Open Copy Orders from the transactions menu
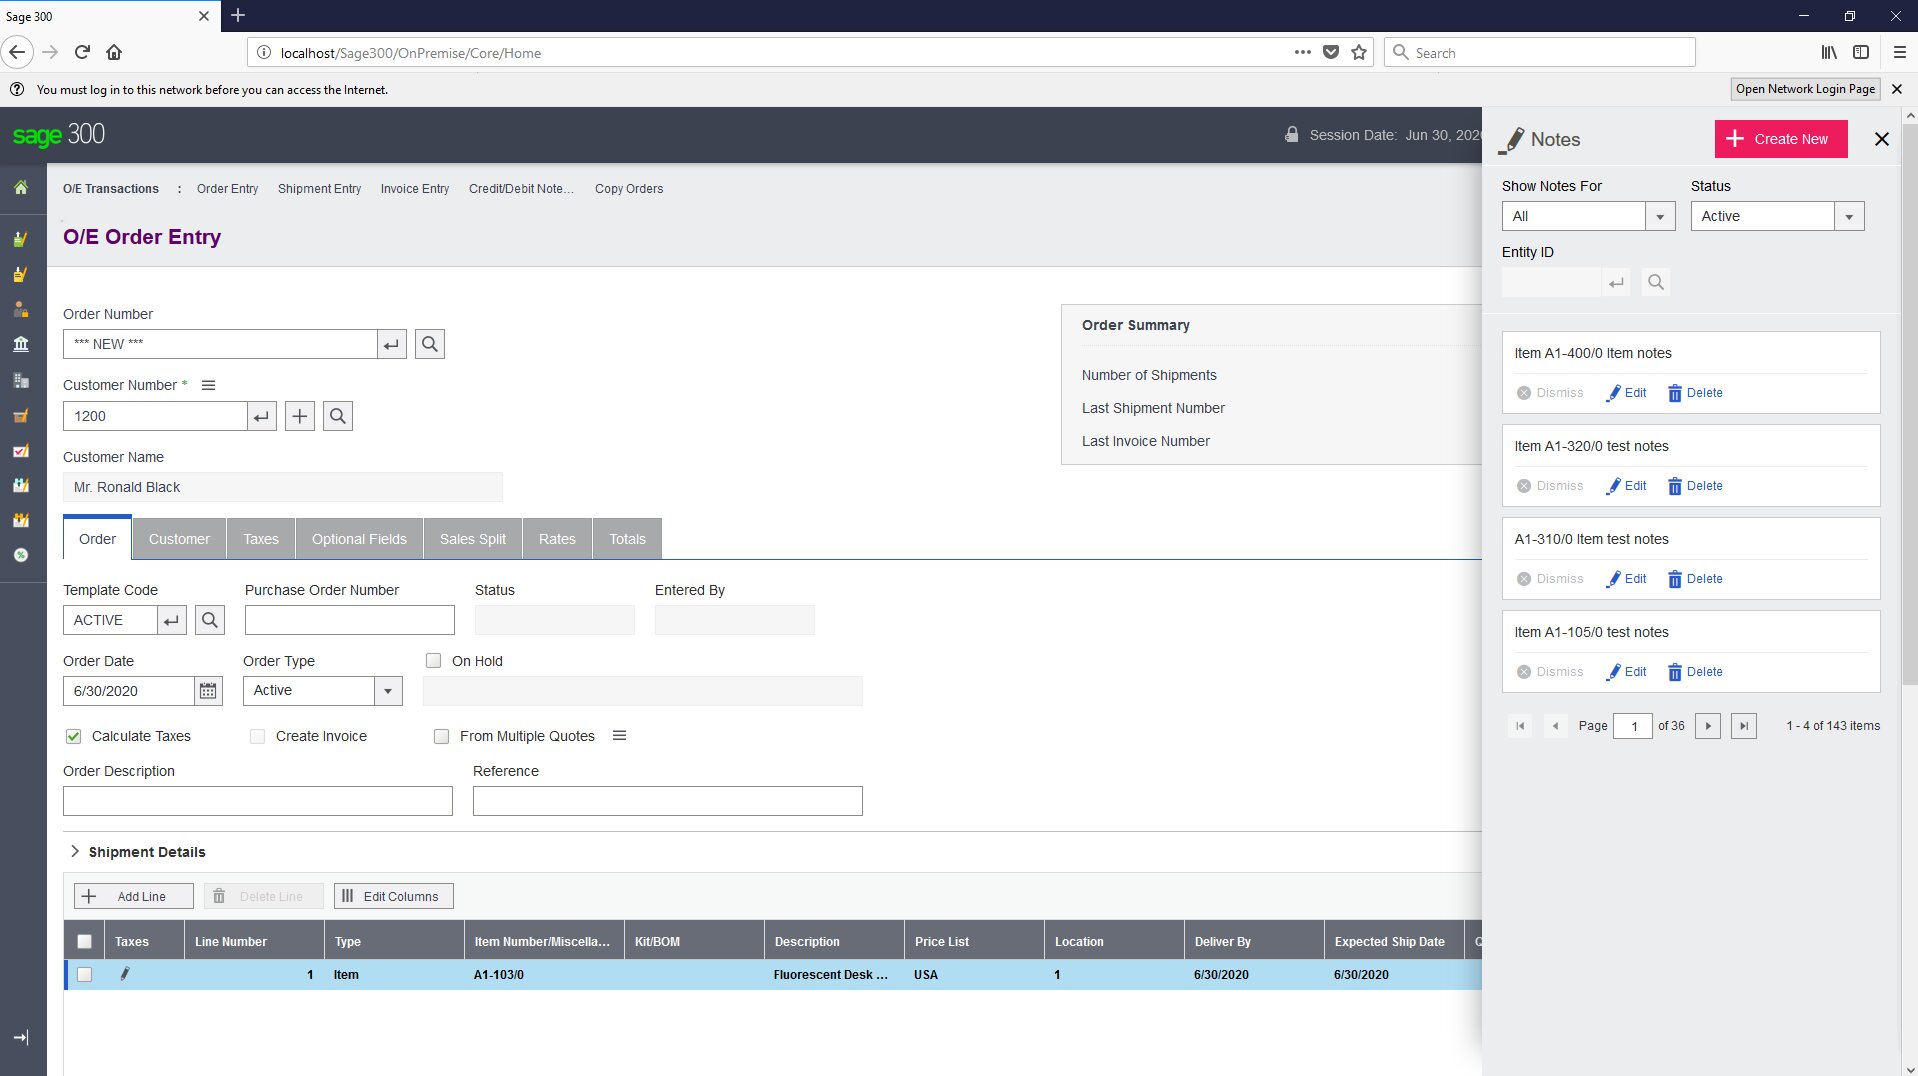The height and width of the screenshot is (1076, 1918). (628, 188)
